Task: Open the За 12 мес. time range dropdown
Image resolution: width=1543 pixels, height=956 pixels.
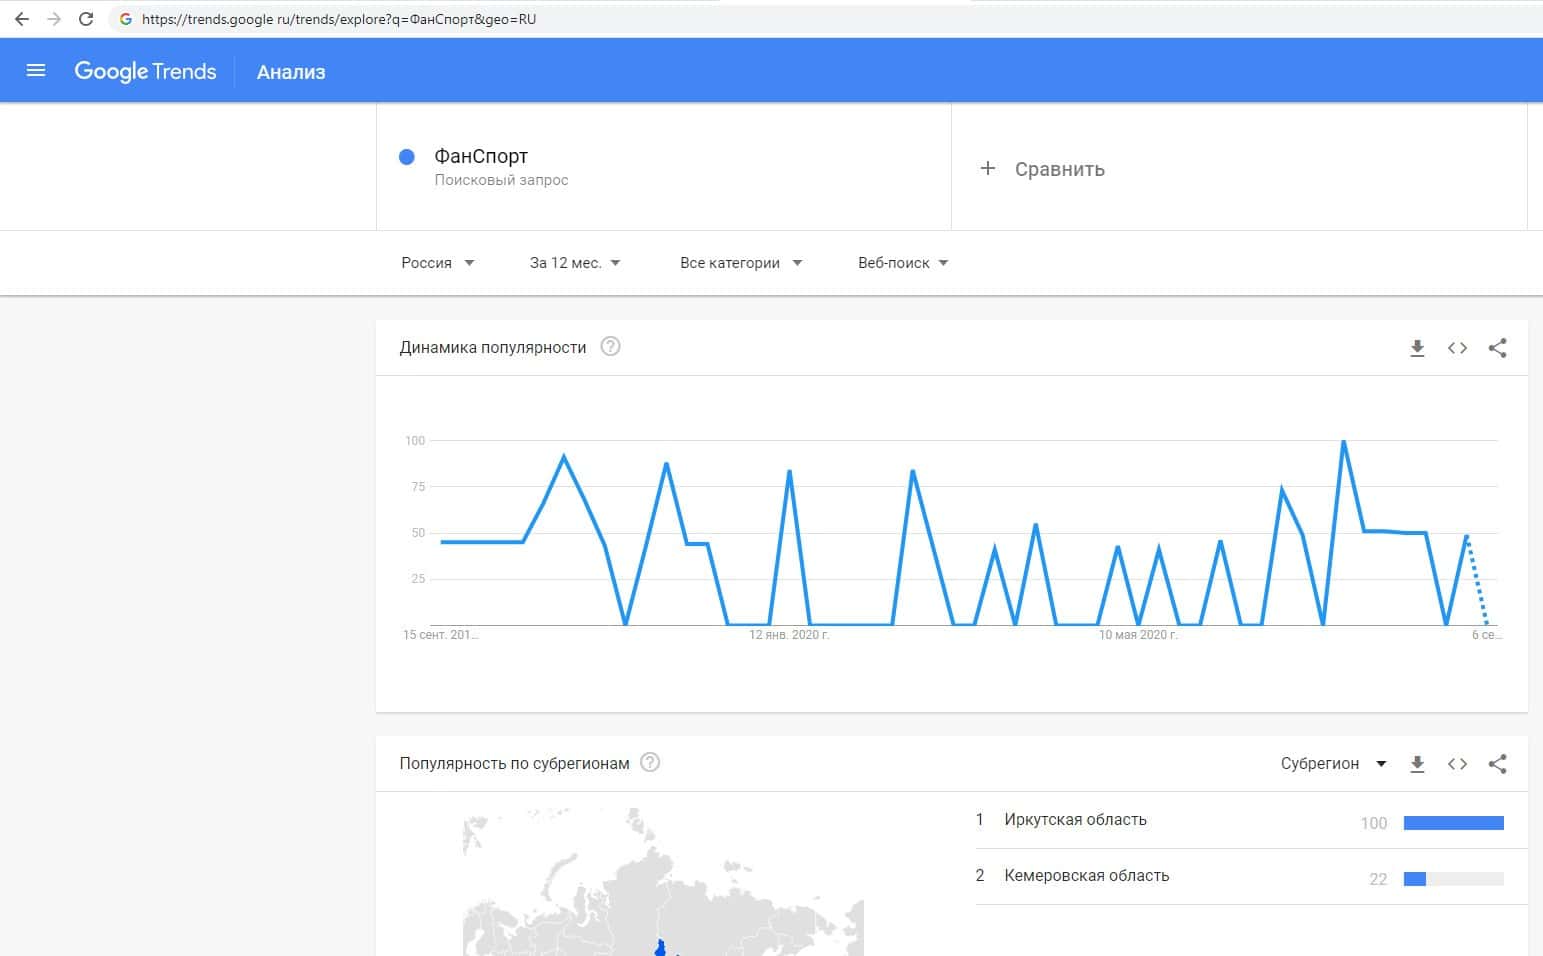Action: point(575,263)
